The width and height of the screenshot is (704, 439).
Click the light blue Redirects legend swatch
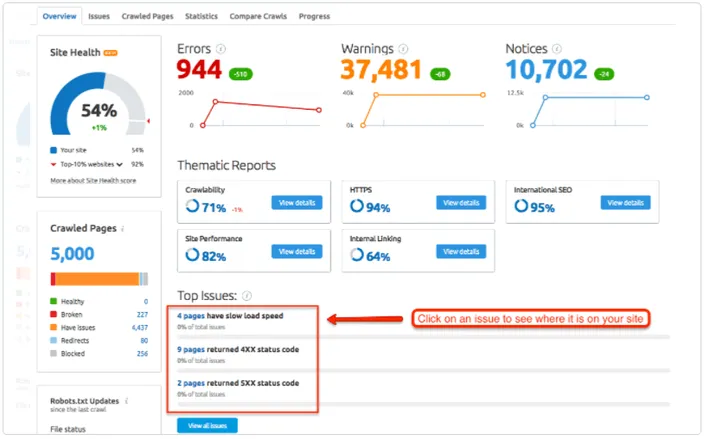pyautogui.click(x=53, y=340)
